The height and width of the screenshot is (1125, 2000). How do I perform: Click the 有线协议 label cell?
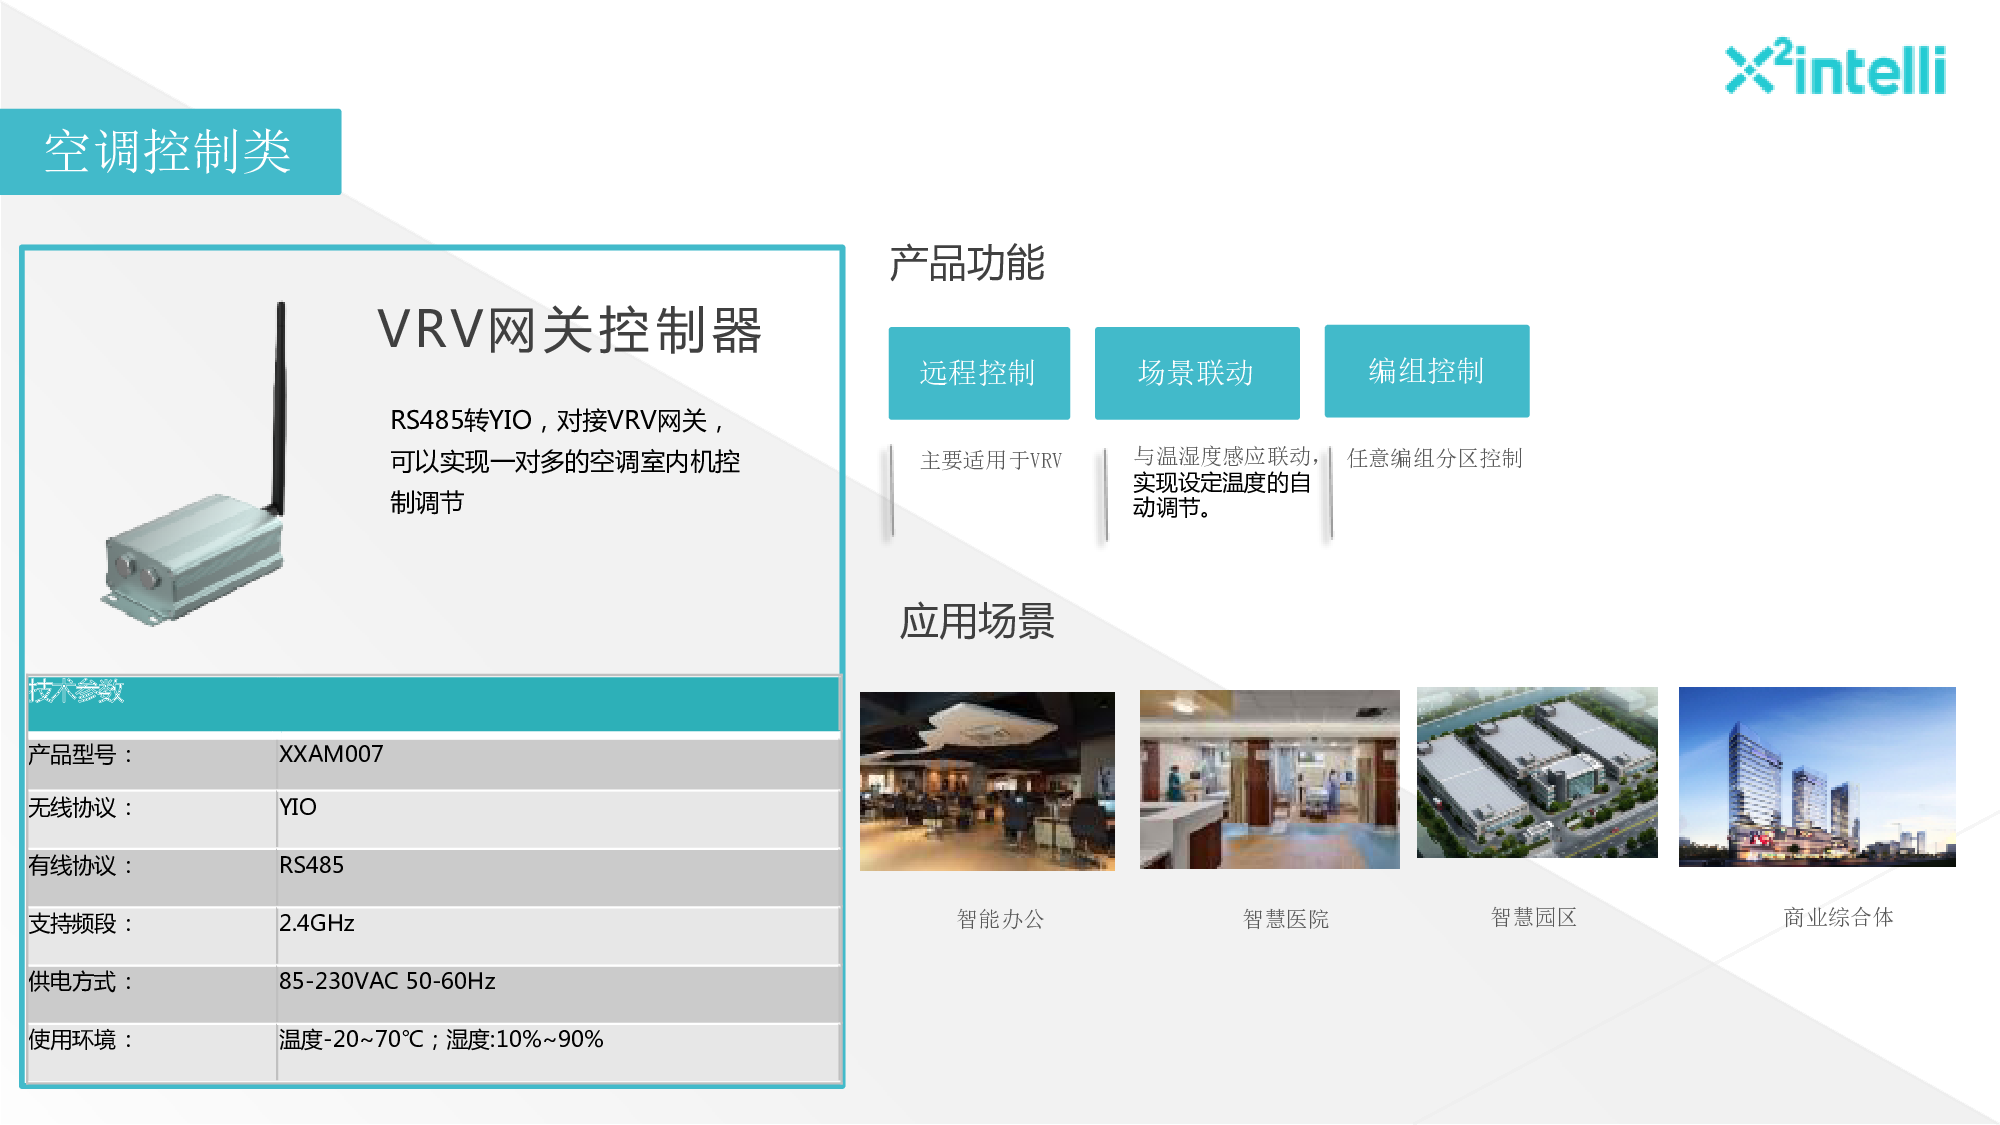pyautogui.click(x=152, y=878)
